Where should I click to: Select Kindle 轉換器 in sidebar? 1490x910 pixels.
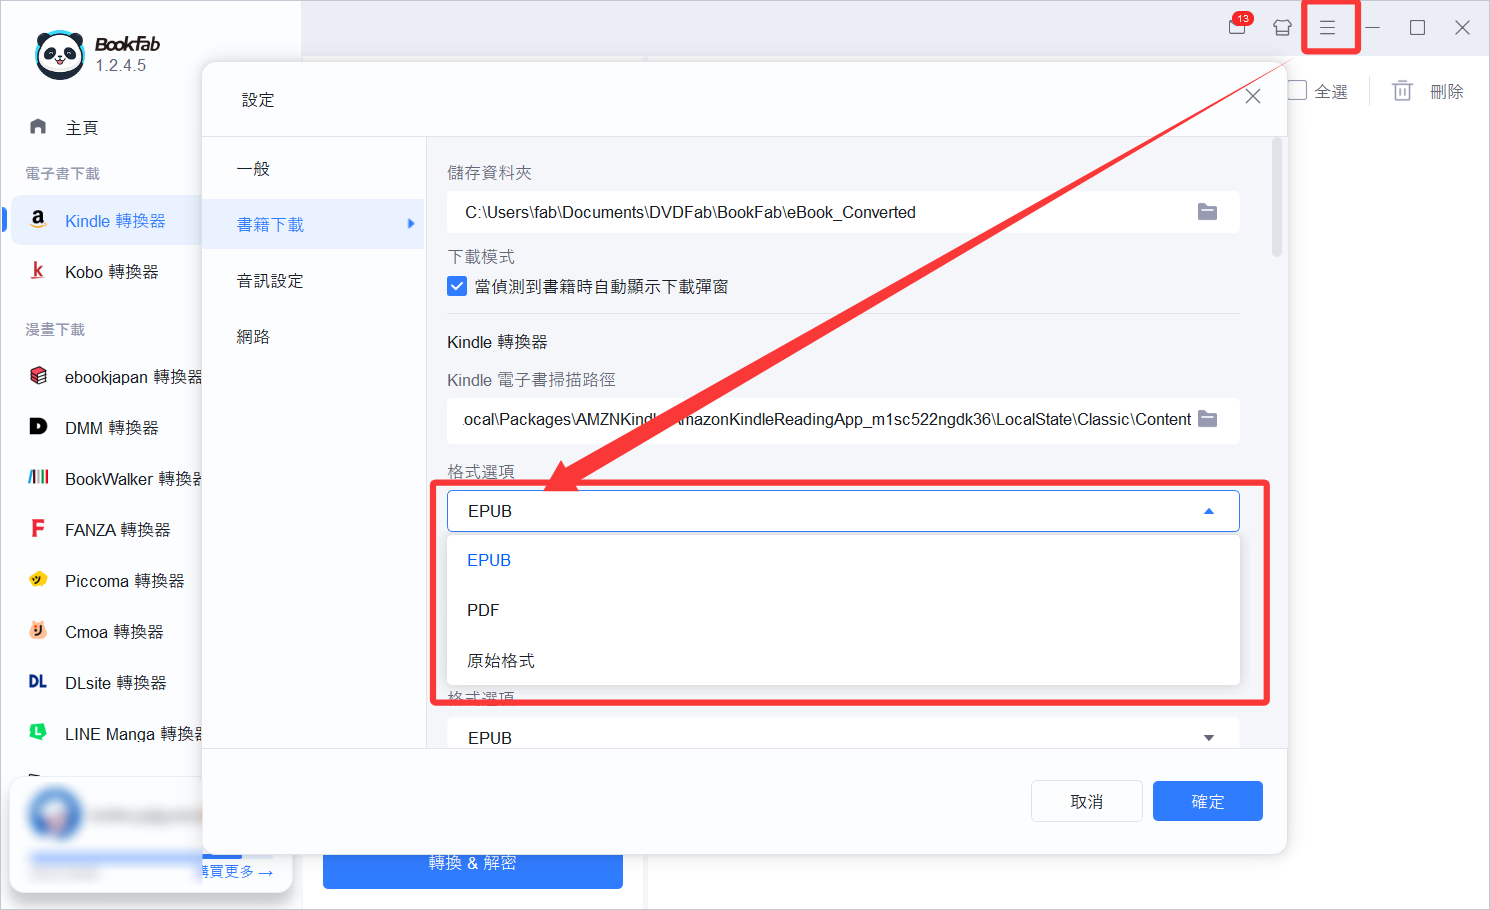pos(107,220)
